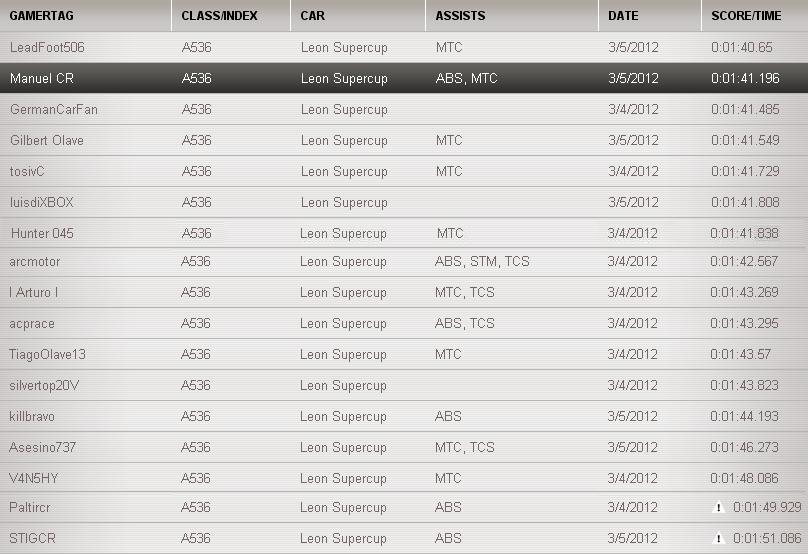Image resolution: width=808 pixels, height=554 pixels.
Task: Click the 0:01:43.269 time for I Arturo I
Action: tap(744, 292)
